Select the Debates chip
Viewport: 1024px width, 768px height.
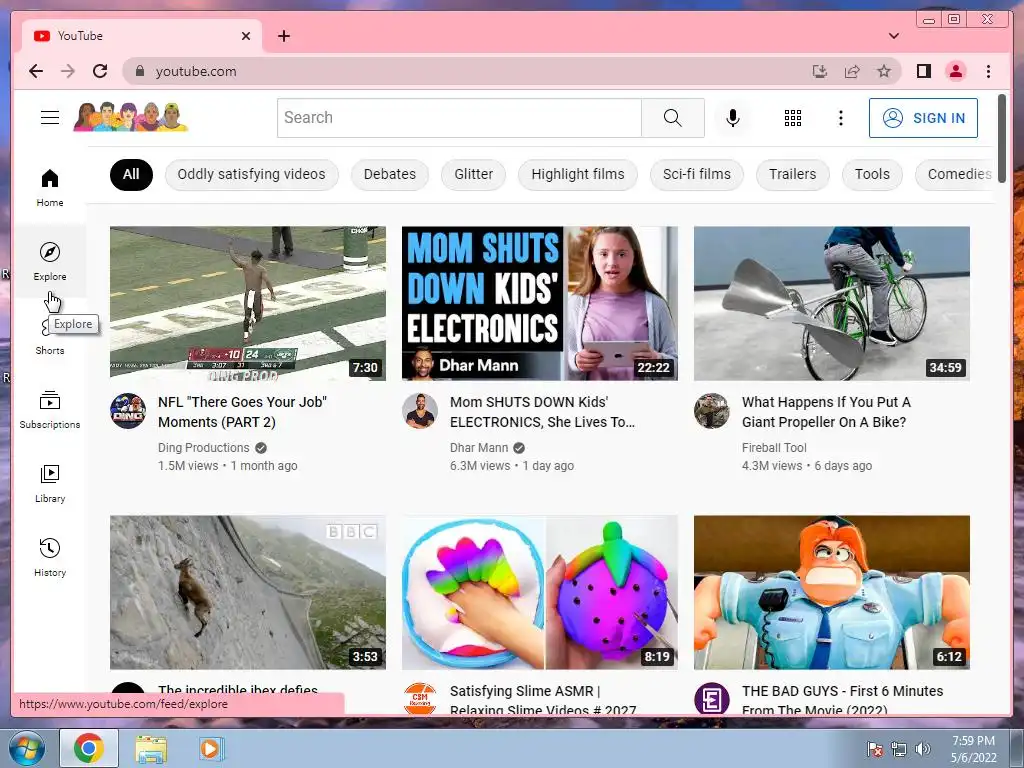click(390, 174)
